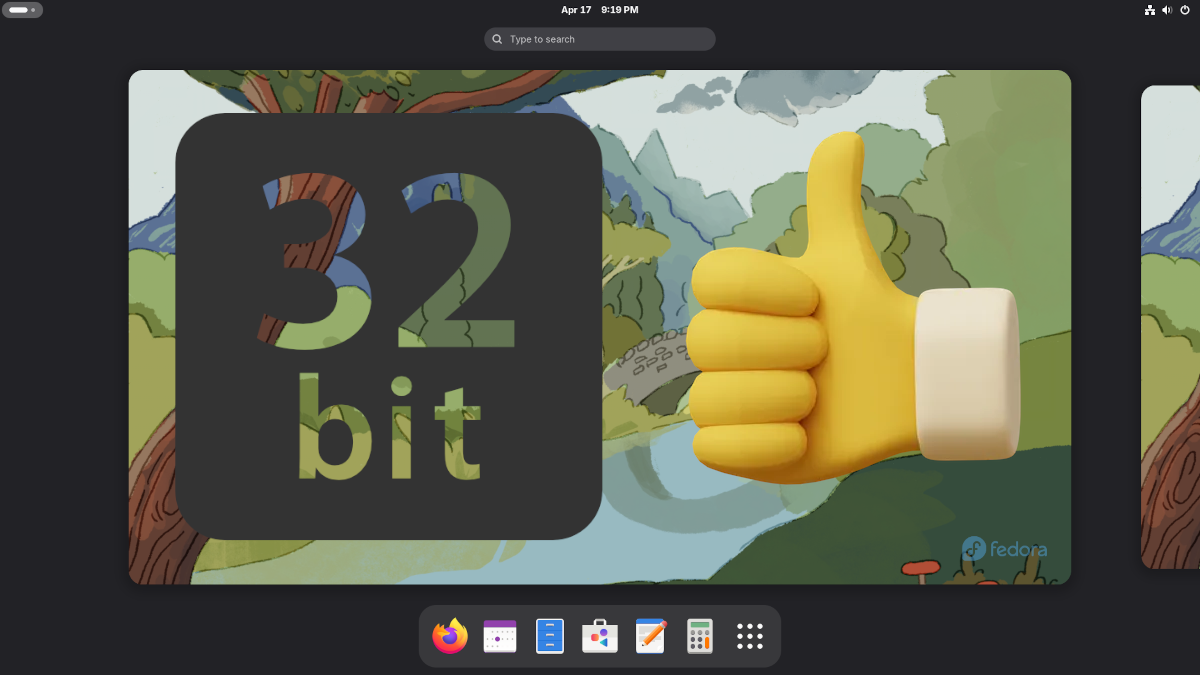Launch Firefox from the dash
This screenshot has height=675, width=1200.
click(x=450, y=636)
